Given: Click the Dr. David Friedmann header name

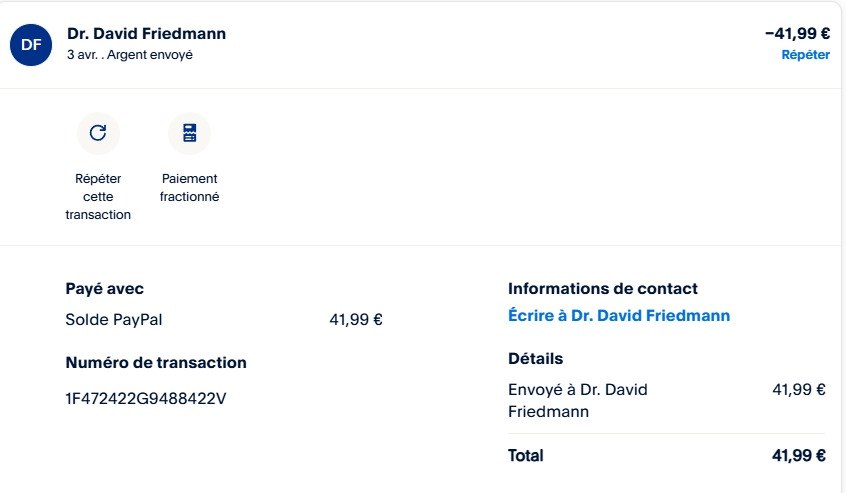Looking at the screenshot, I should (x=146, y=33).
